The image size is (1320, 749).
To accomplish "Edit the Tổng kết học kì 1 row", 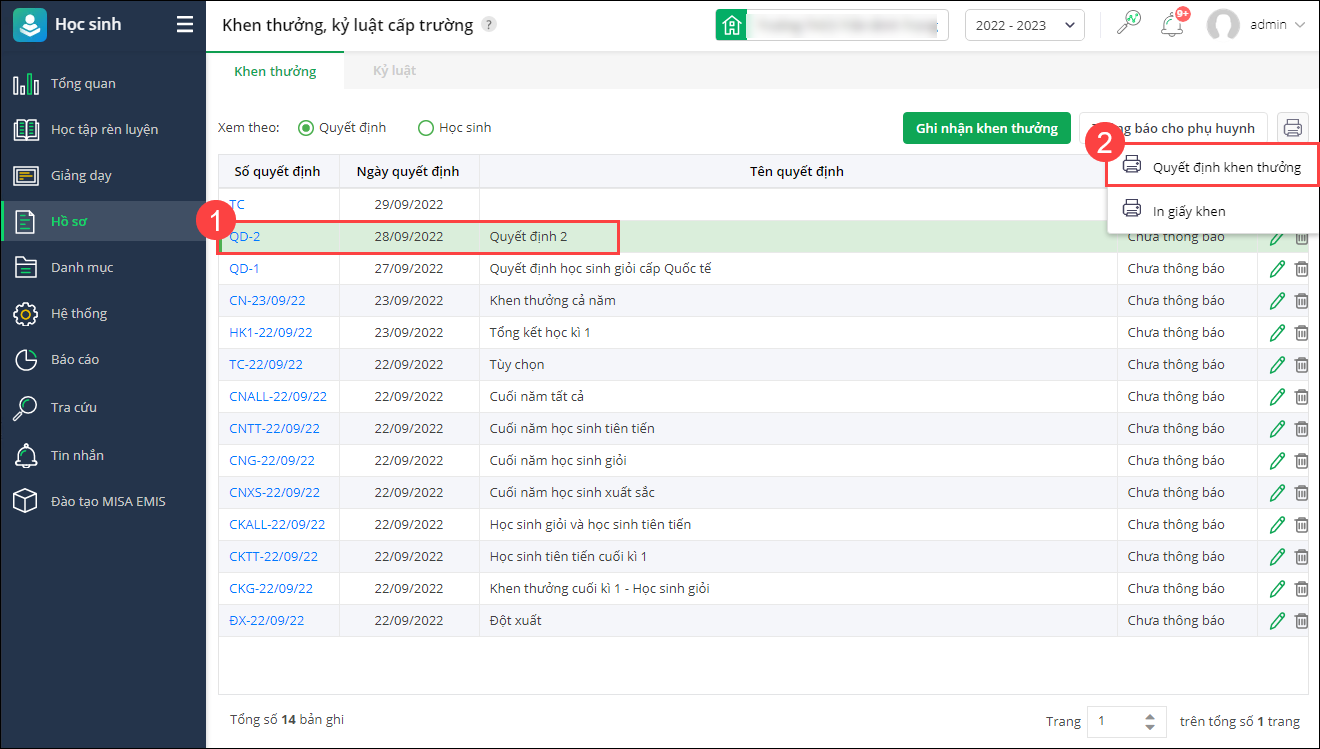I will tap(1277, 332).
